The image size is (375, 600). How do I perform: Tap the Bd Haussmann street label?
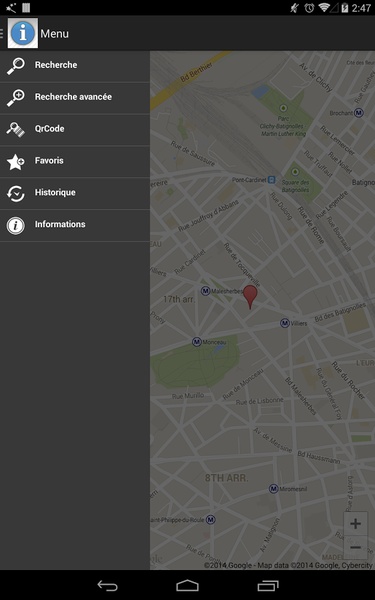(318, 457)
